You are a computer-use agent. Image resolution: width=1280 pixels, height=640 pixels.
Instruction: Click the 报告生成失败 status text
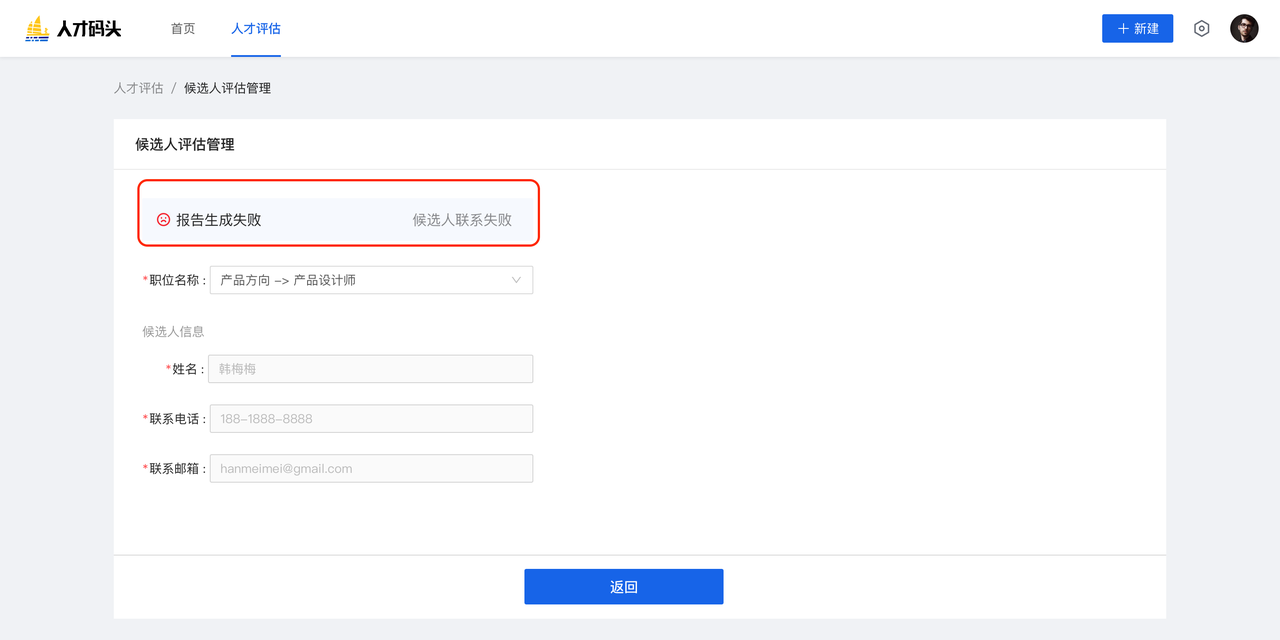[x=218, y=220]
